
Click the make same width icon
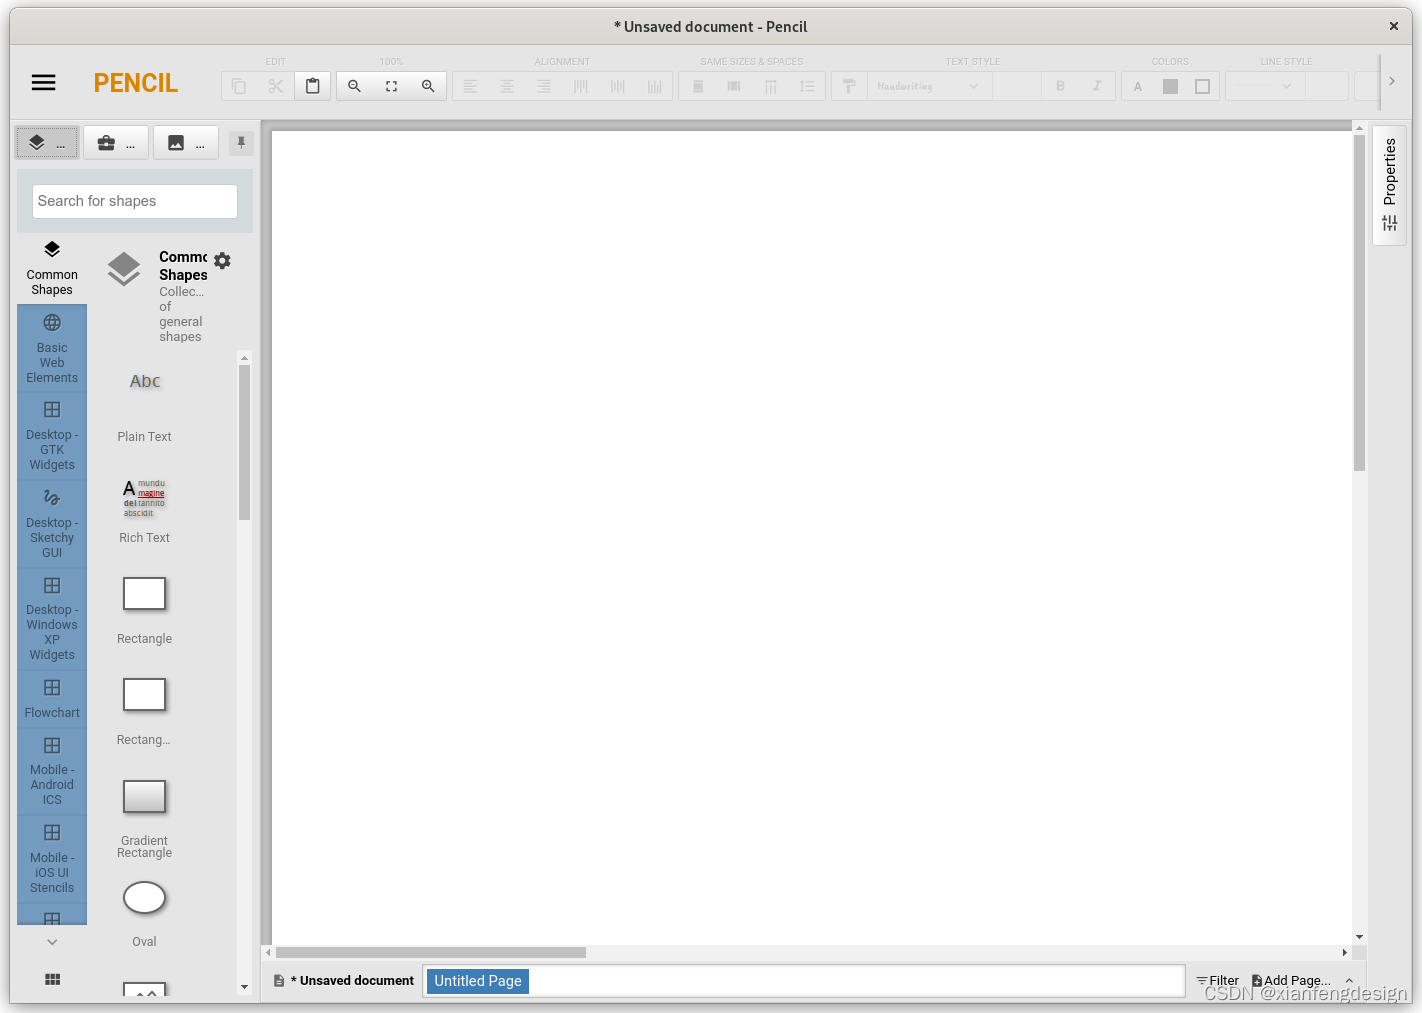click(x=698, y=86)
